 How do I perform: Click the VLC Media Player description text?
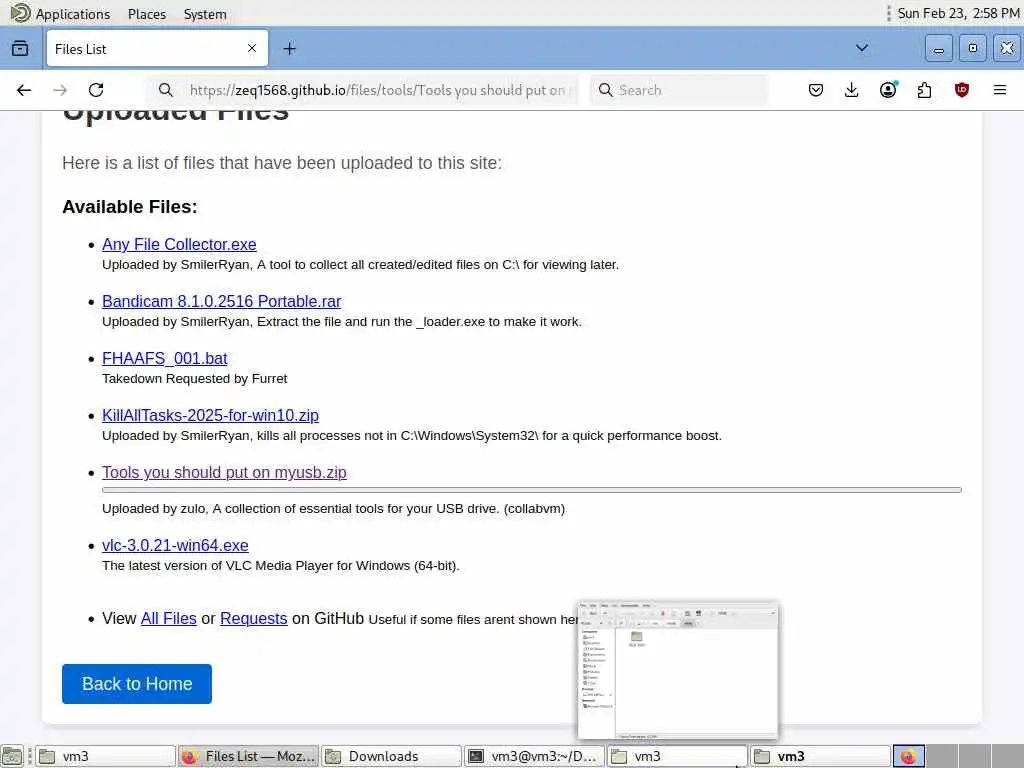(281, 566)
